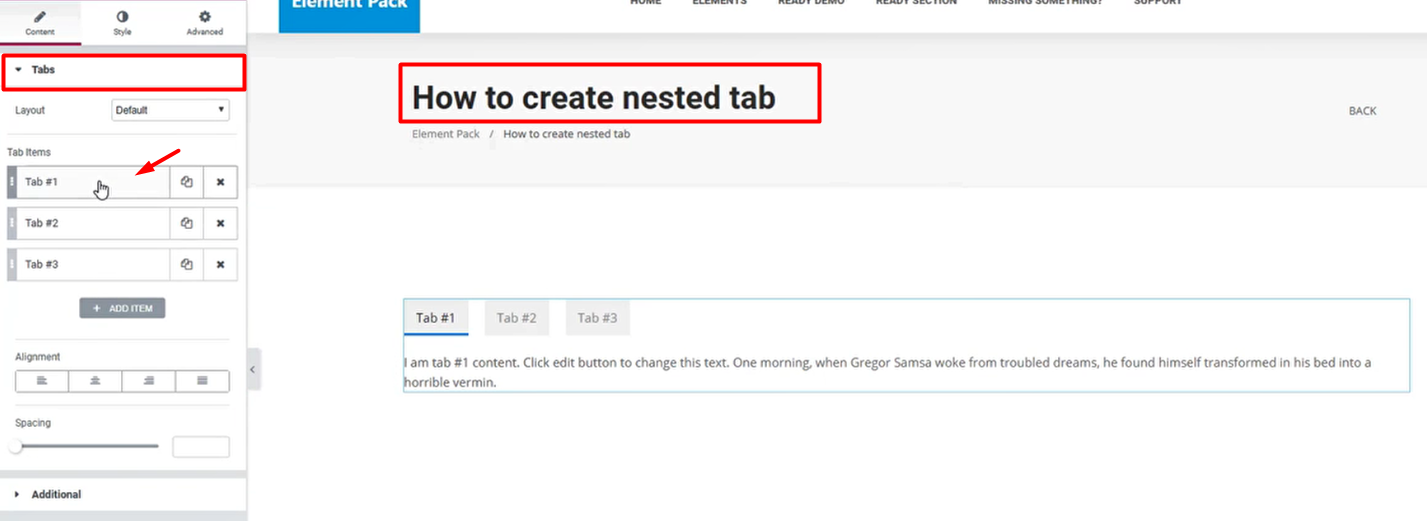Collapse the editor side panel
Screen dimensions: 1427x521
pyautogui.click(x=253, y=369)
